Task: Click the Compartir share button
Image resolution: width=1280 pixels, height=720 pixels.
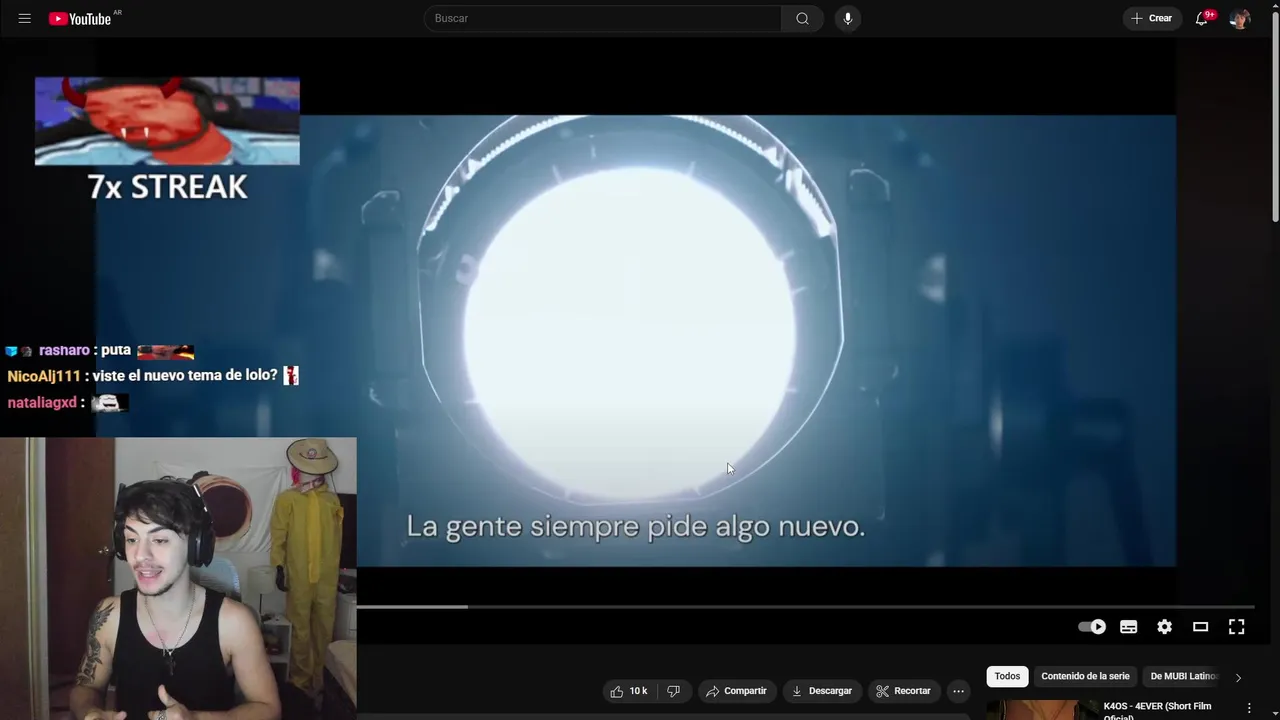Action: pos(736,691)
